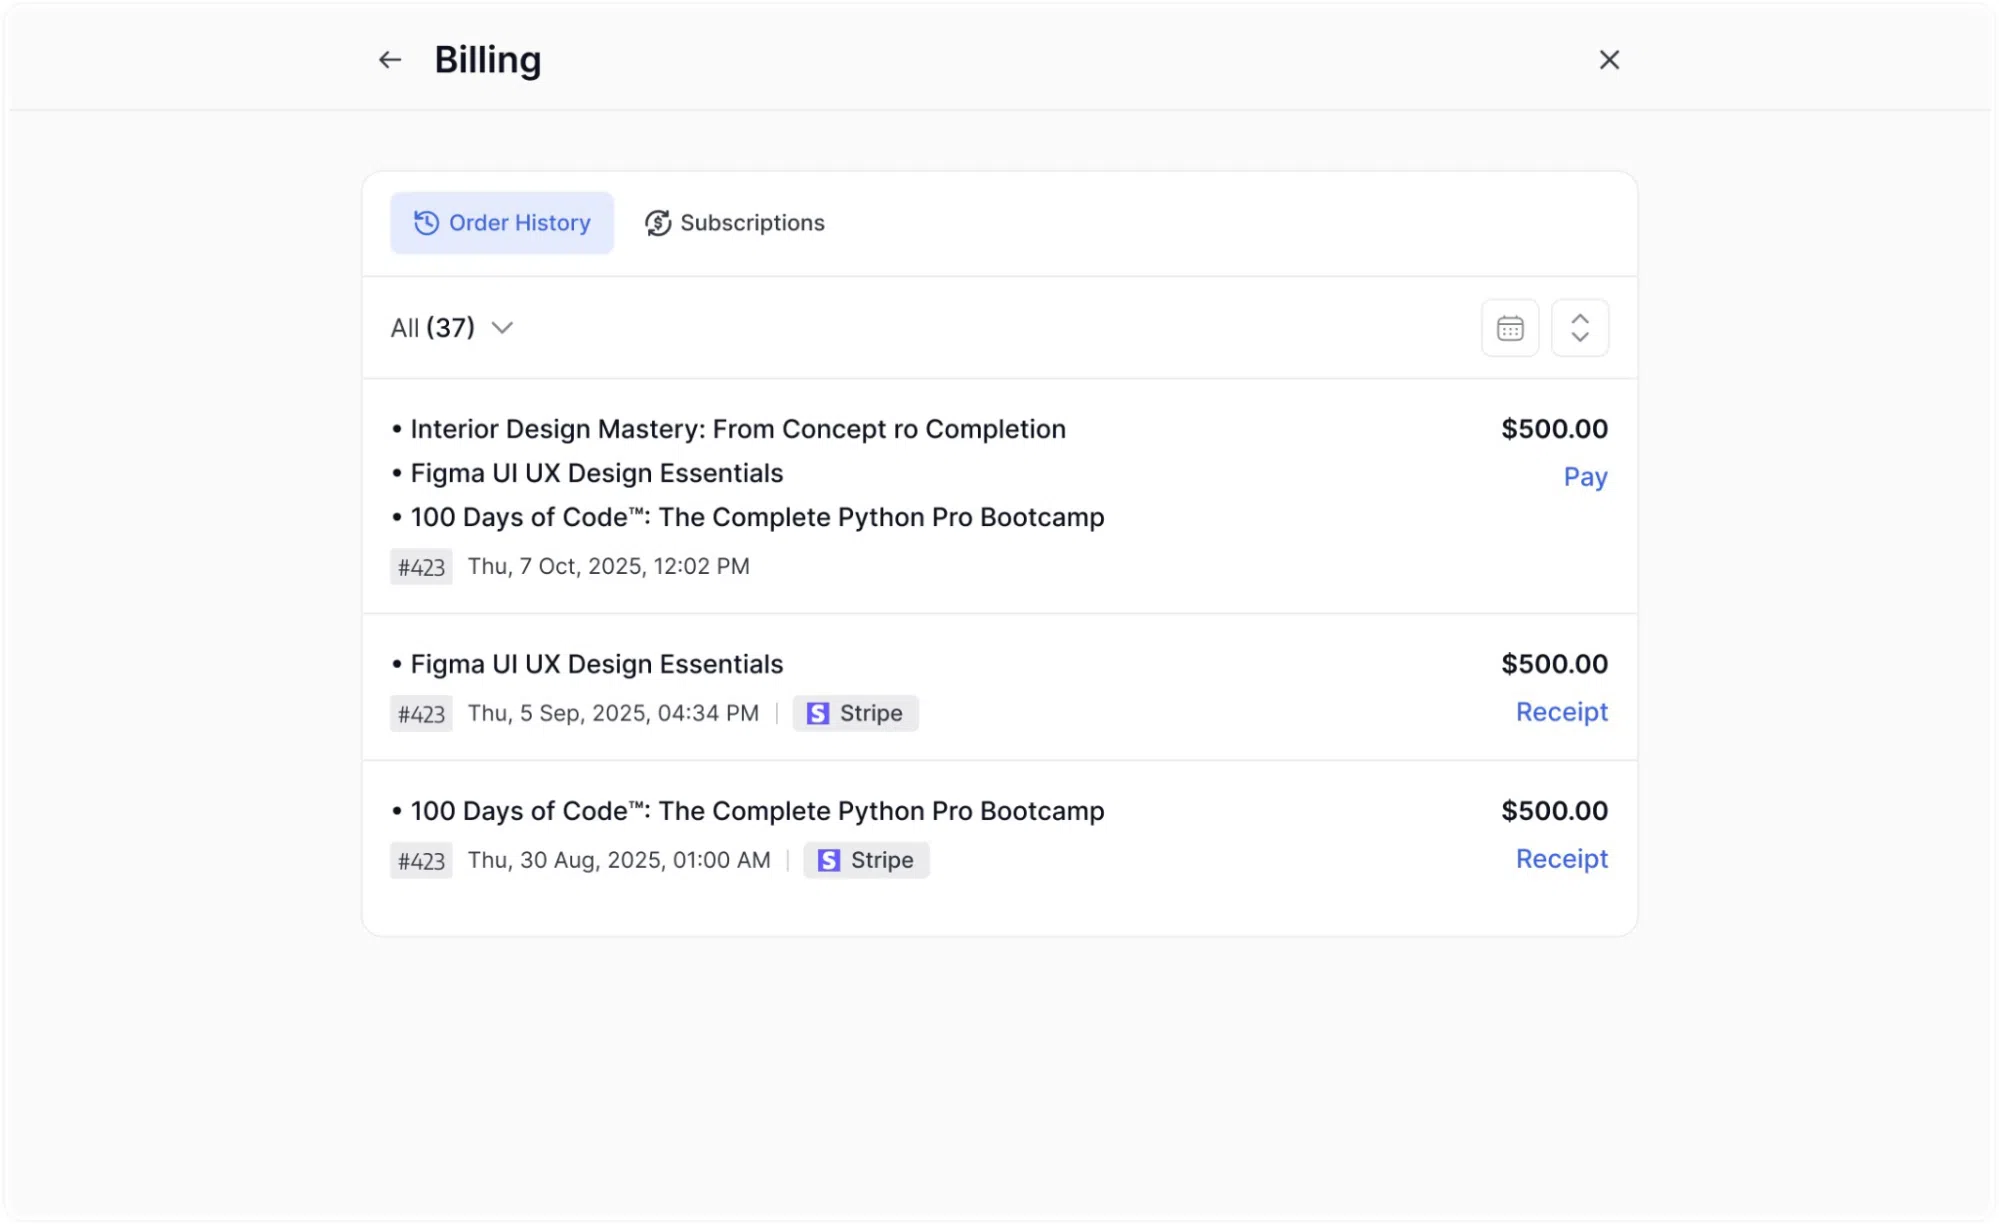This screenshot has height=1225, width=1999.
Task: Click the date "Thu, 30 Aug, 2025, 01:00 AM"
Action: (x=619, y=860)
